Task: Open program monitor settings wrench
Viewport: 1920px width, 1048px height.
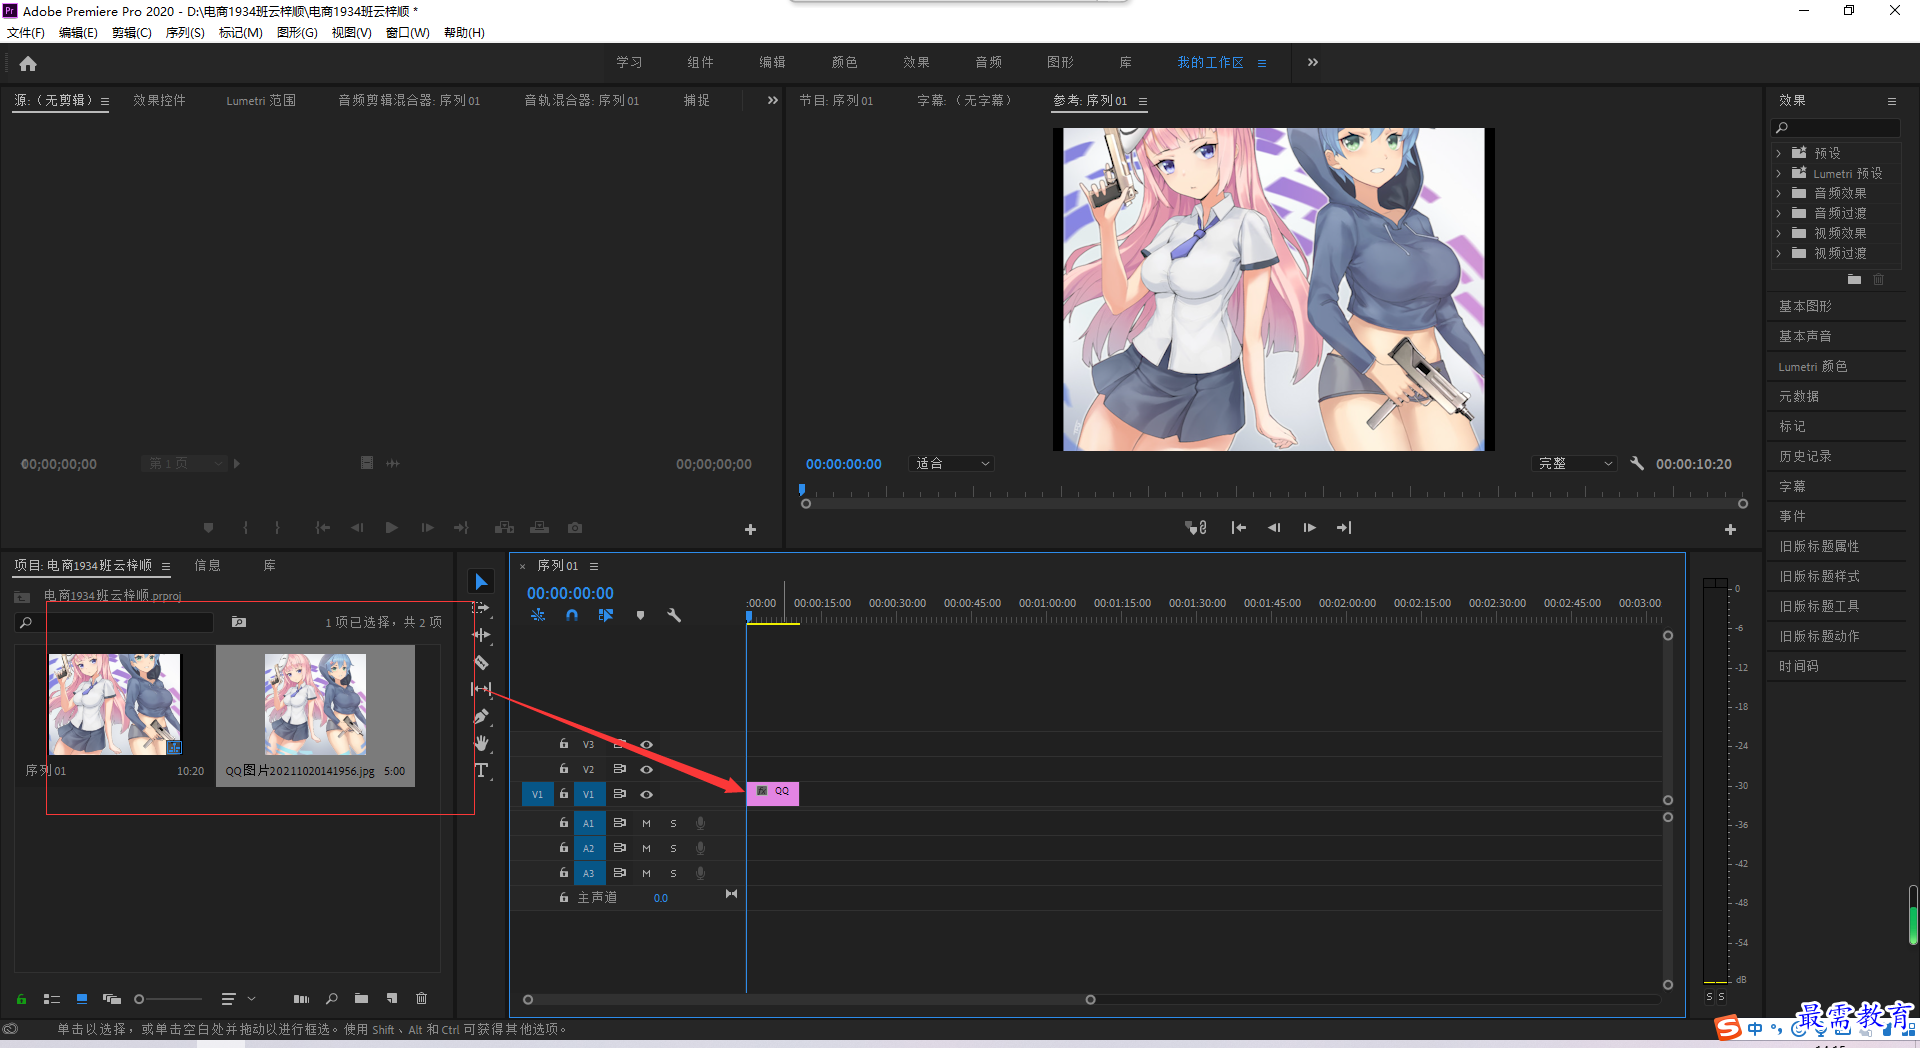Action: pyautogui.click(x=1637, y=463)
